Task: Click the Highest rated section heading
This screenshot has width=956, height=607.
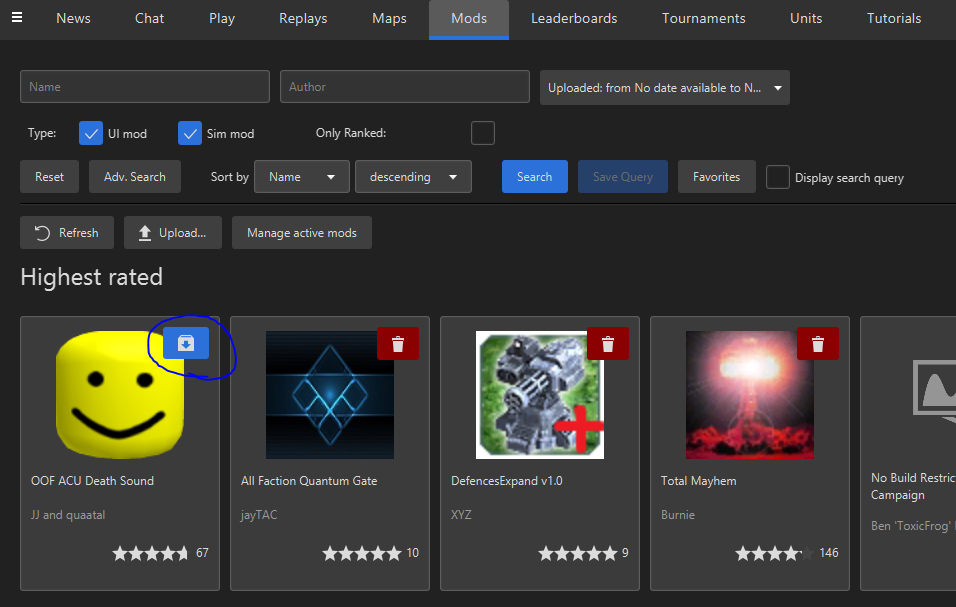Action: point(91,277)
